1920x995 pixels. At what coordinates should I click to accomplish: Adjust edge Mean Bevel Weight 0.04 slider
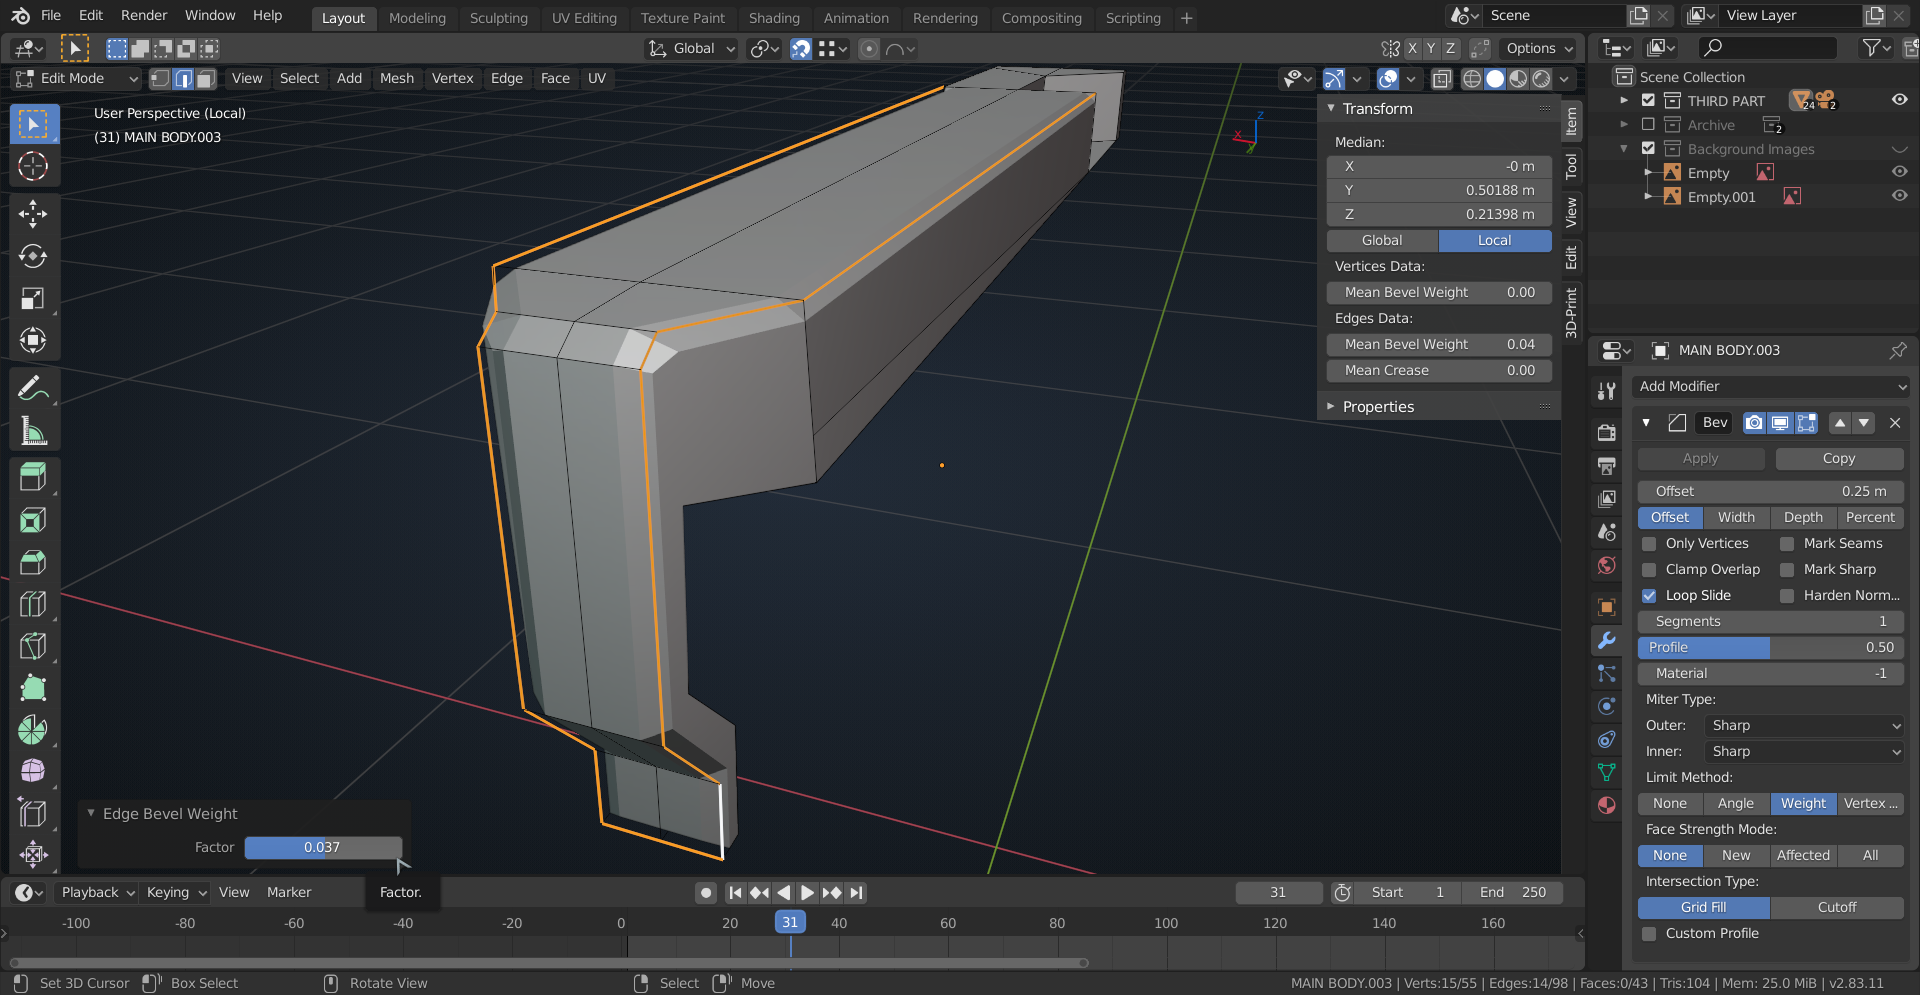click(1439, 345)
